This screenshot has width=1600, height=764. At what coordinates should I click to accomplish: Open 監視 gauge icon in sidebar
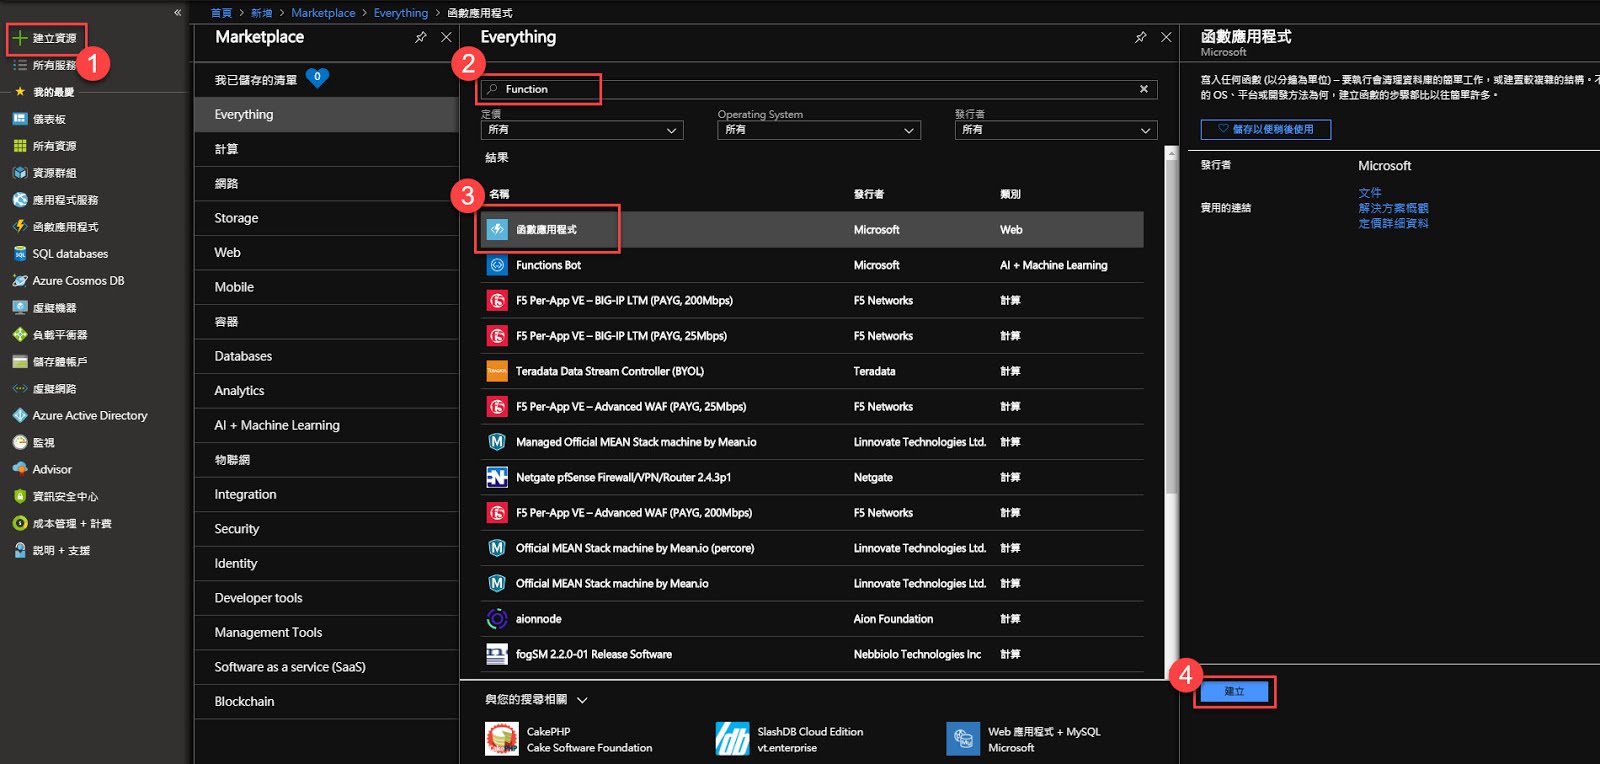[x=19, y=443]
